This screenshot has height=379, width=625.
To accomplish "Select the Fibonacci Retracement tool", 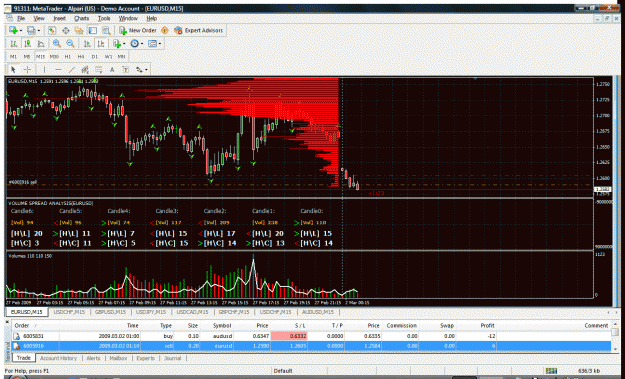I will click(98, 70).
